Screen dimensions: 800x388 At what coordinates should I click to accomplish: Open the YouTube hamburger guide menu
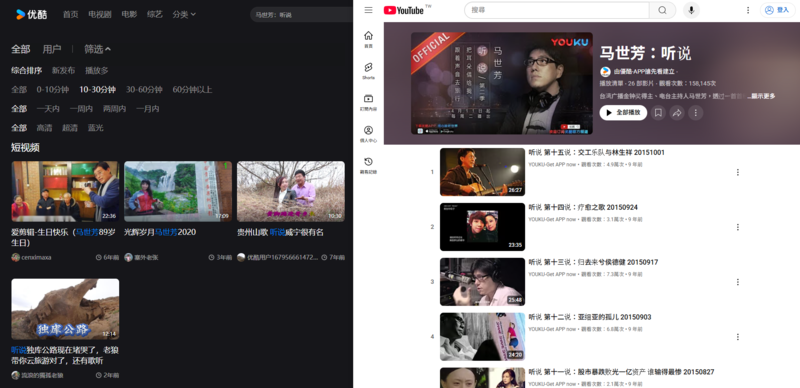point(368,10)
